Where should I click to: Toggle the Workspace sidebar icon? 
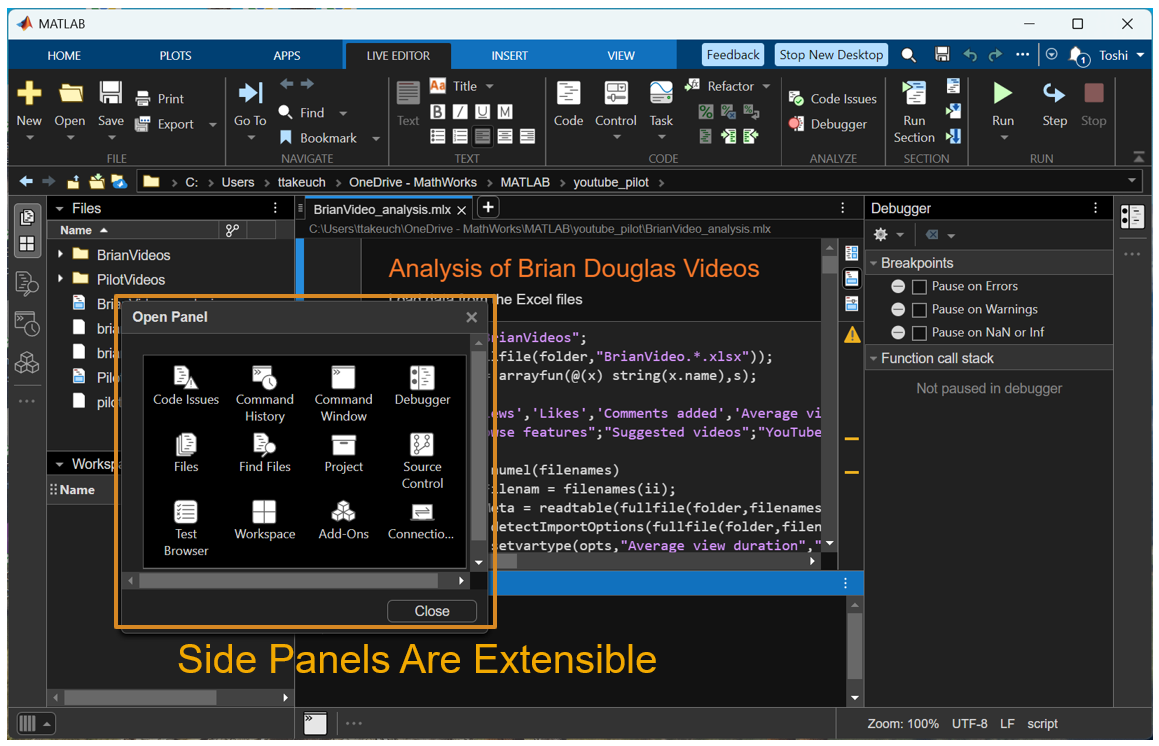[27, 244]
